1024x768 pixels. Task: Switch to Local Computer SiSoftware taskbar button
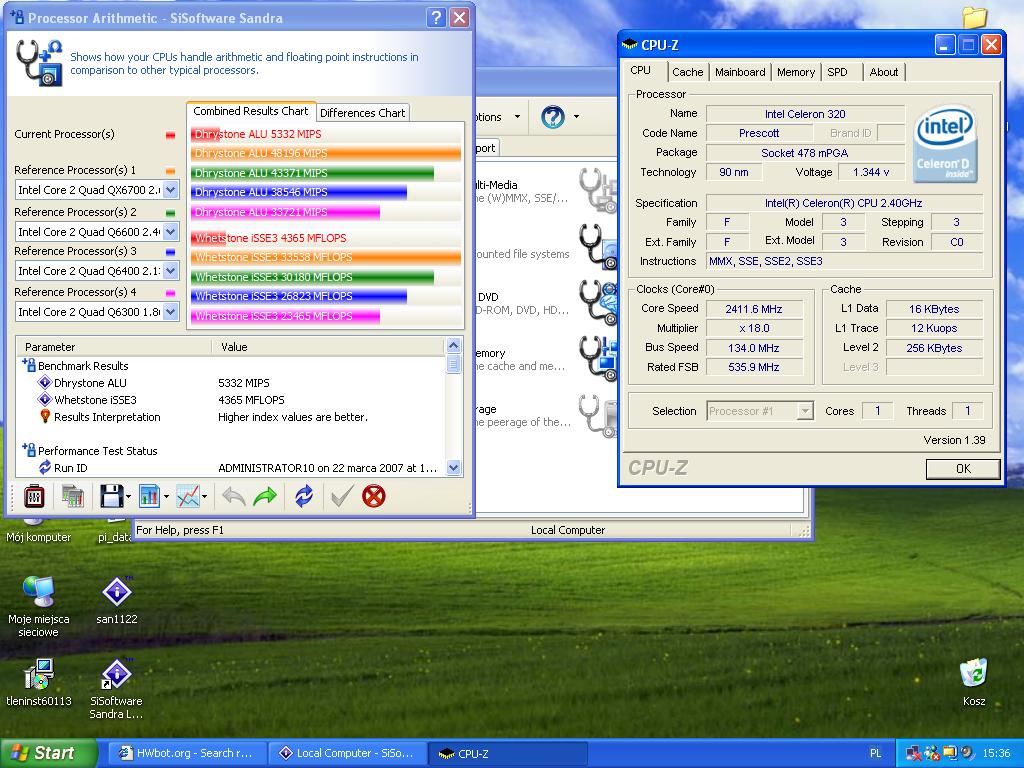point(347,753)
